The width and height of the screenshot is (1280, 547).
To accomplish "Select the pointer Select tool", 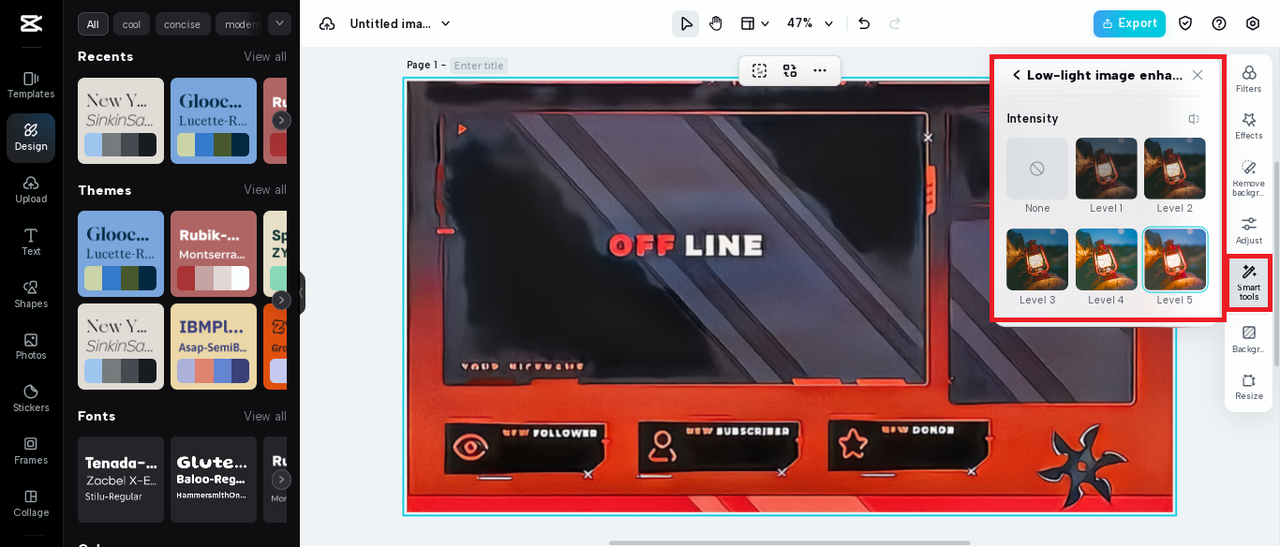I will (685, 23).
